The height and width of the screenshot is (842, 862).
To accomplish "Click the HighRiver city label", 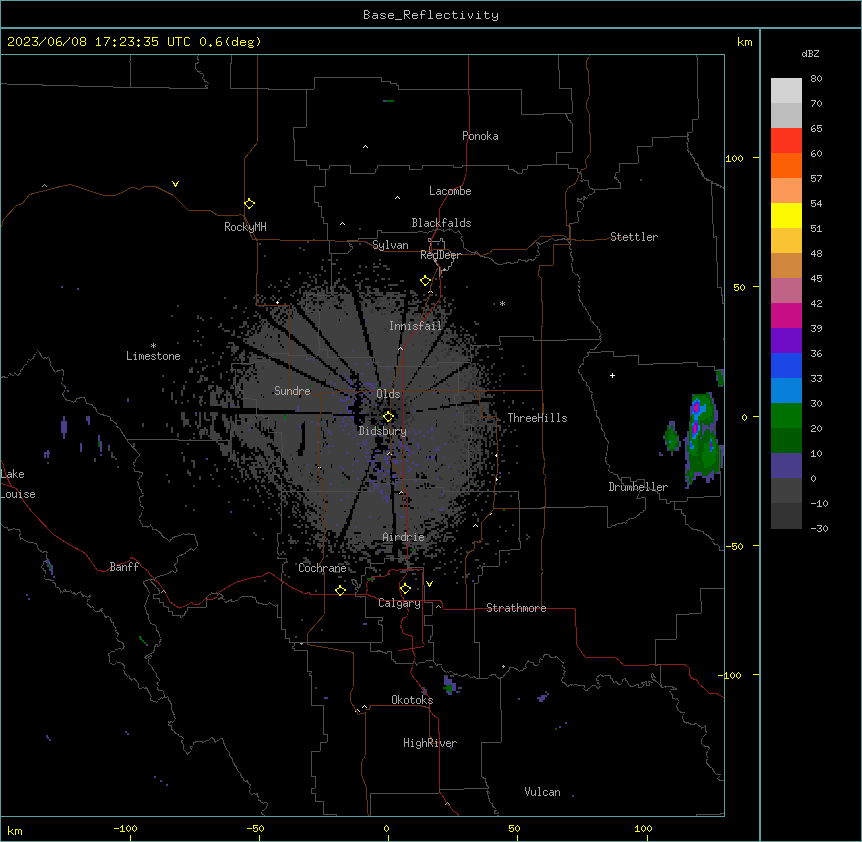I will click(x=430, y=743).
